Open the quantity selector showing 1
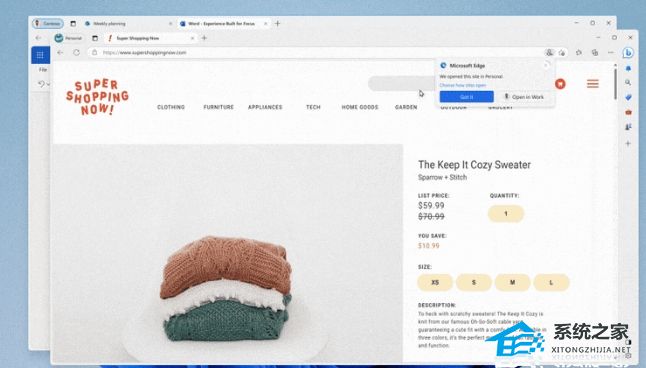Image resolution: width=646 pixels, height=368 pixels. 506,213
